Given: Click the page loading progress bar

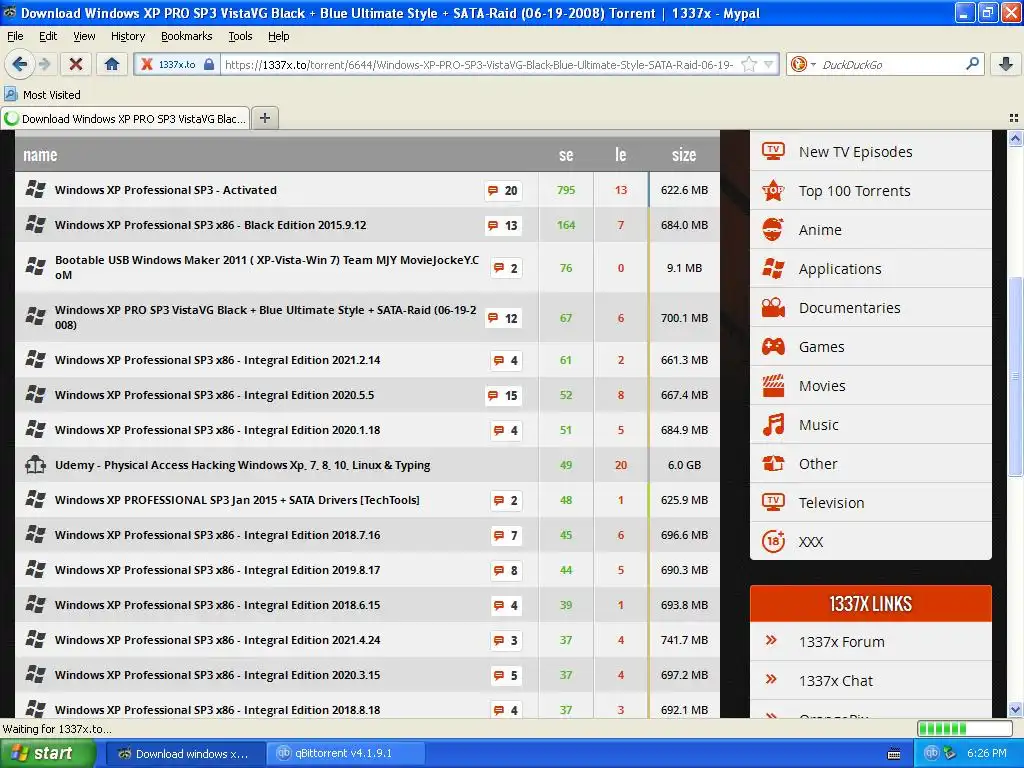Looking at the screenshot, I should pos(964,729).
